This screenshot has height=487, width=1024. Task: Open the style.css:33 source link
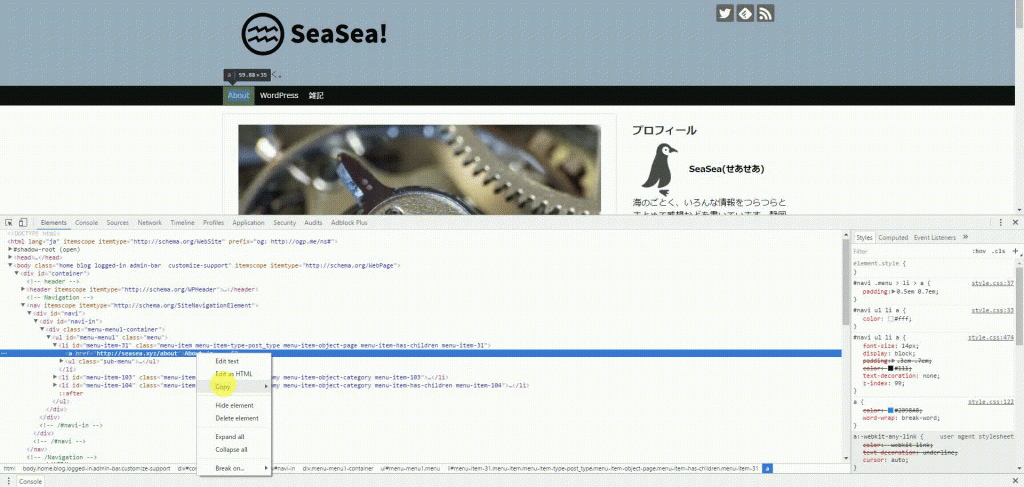pyautogui.click(x=993, y=311)
